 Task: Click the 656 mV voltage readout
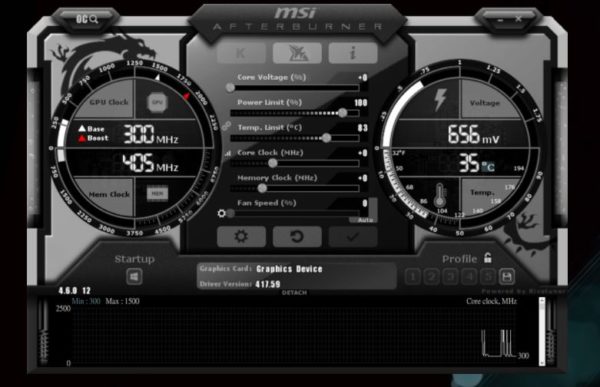click(x=474, y=135)
